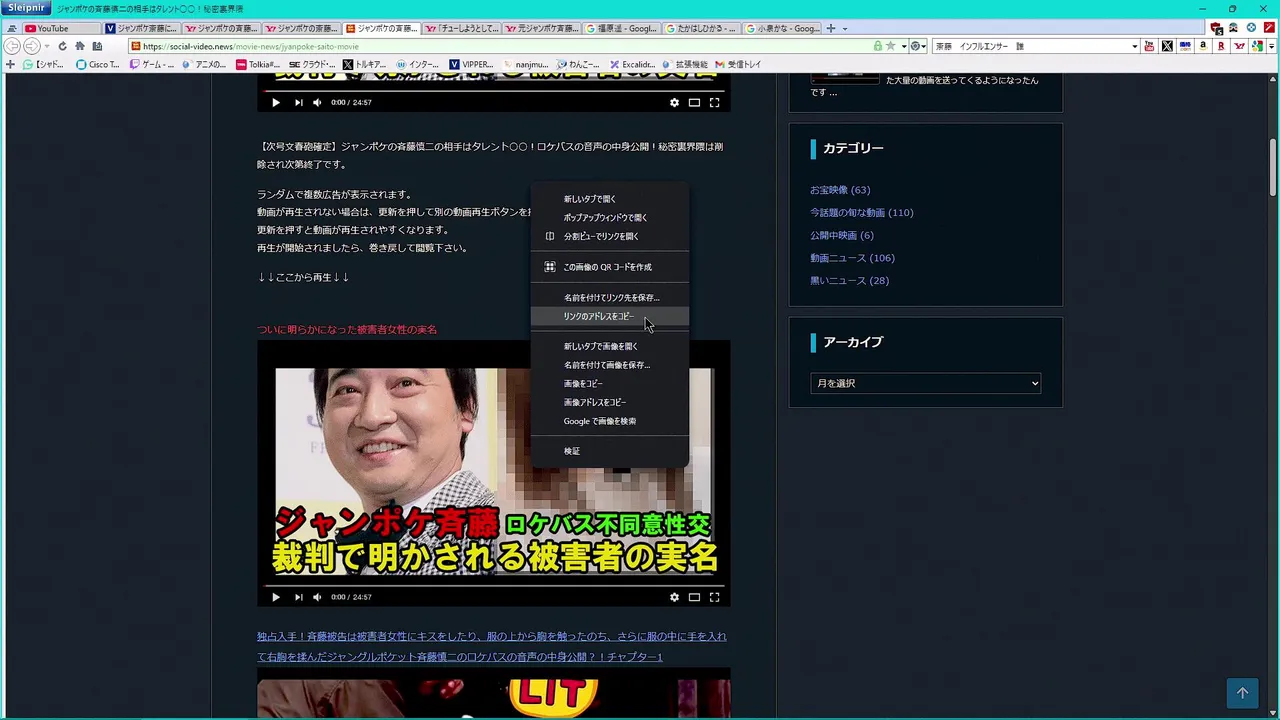Open the 今話題の旬な動画 category link

click(861, 212)
